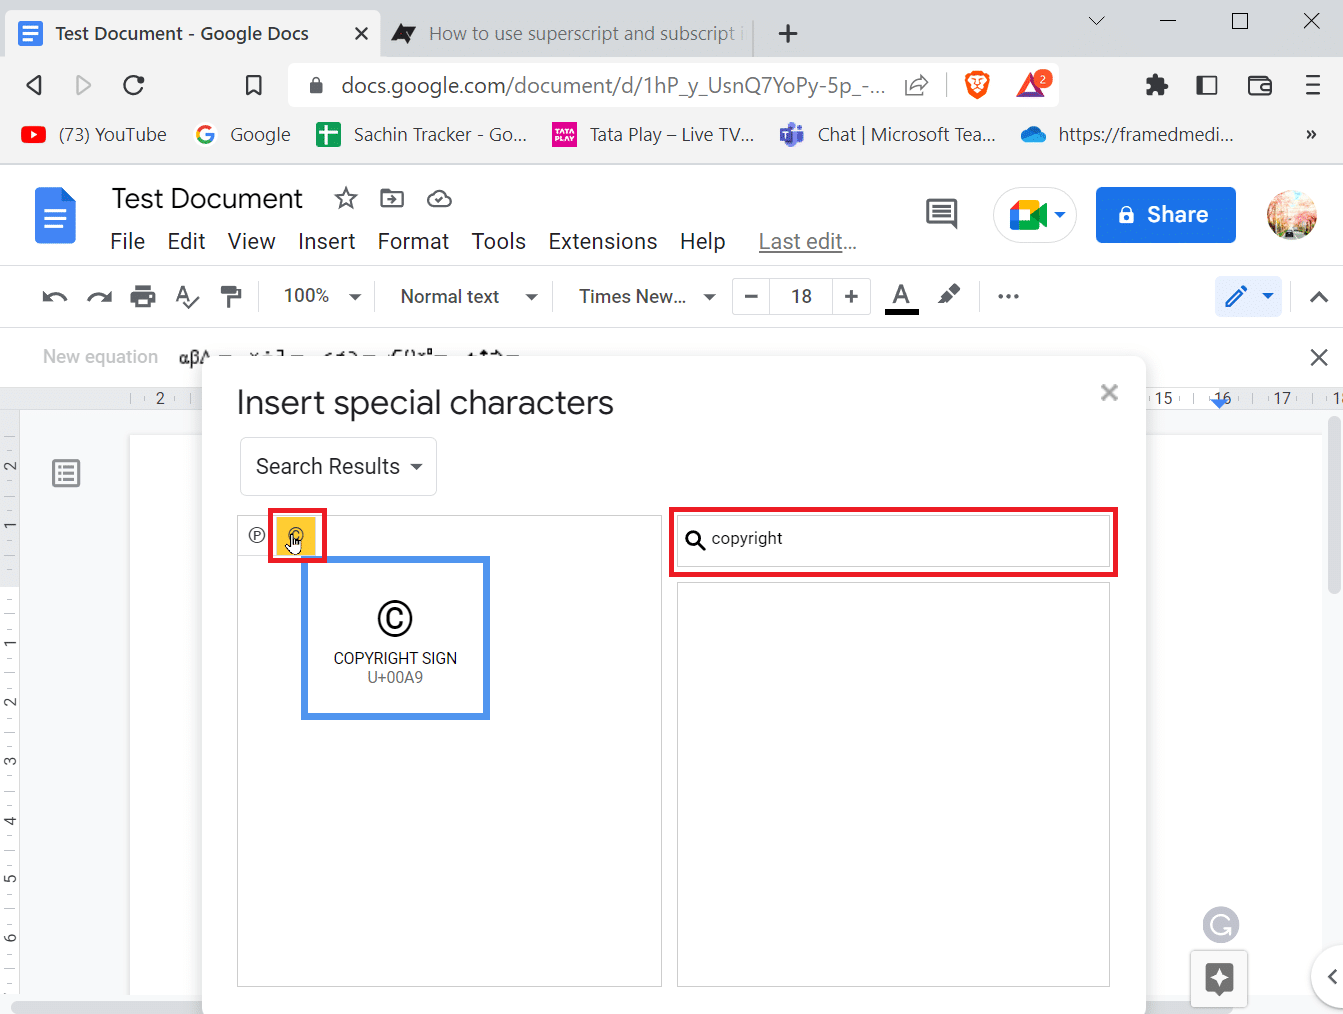The width and height of the screenshot is (1343, 1014).
Task: Go to Docs home via blue logo
Action: (x=55, y=215)
